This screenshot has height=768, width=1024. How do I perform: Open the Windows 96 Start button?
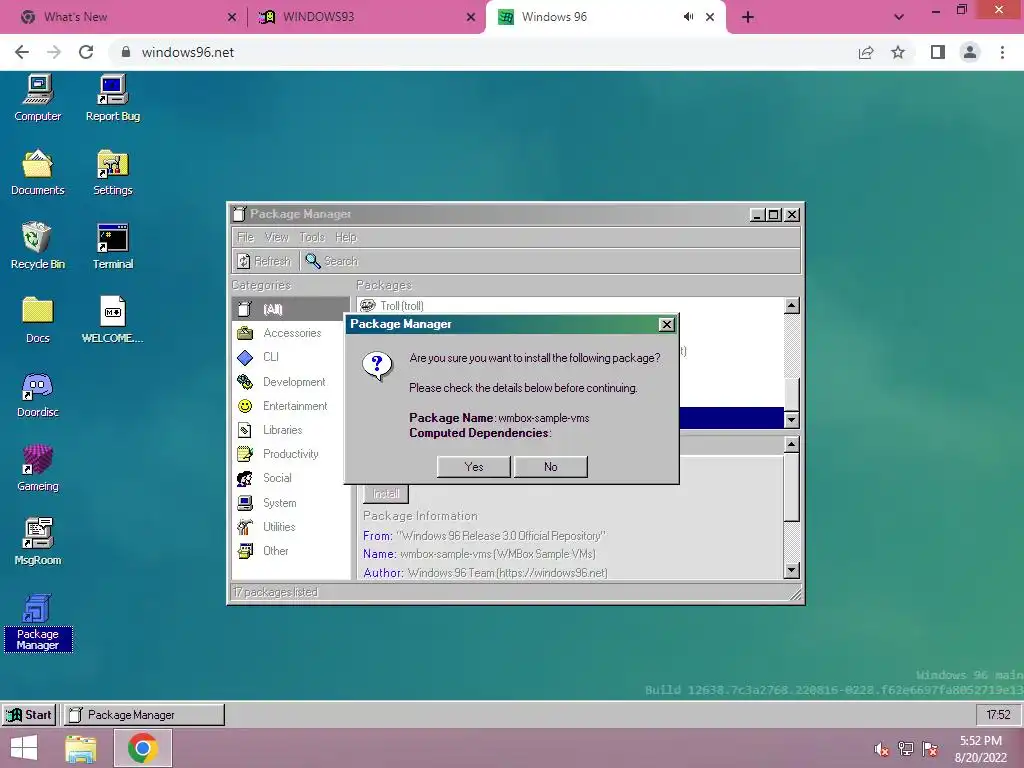29,715
